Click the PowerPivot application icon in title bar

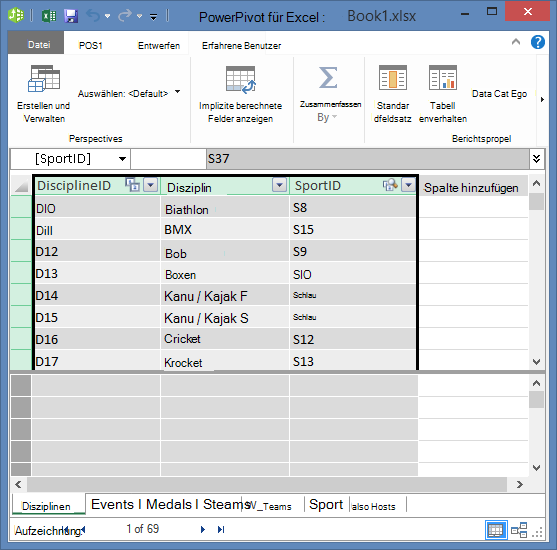coord(16,15)
